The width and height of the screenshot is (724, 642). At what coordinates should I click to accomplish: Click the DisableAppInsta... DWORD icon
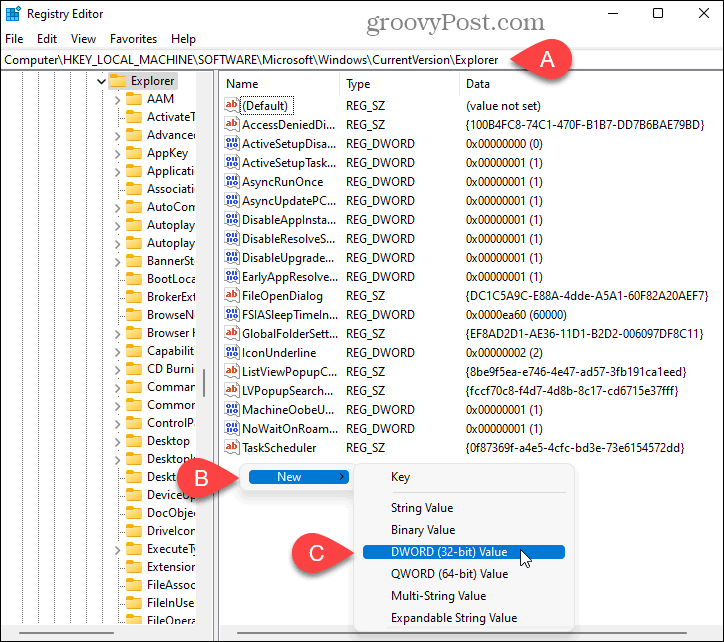coord(232,219)
